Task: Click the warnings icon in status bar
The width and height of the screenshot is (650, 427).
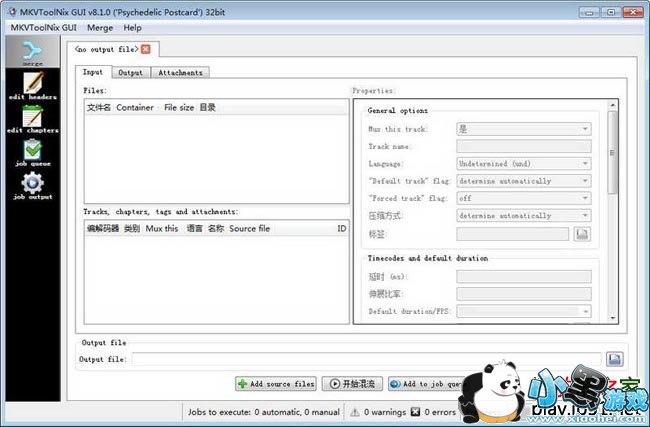Action: pyautogui.click(x=355, y=412)
